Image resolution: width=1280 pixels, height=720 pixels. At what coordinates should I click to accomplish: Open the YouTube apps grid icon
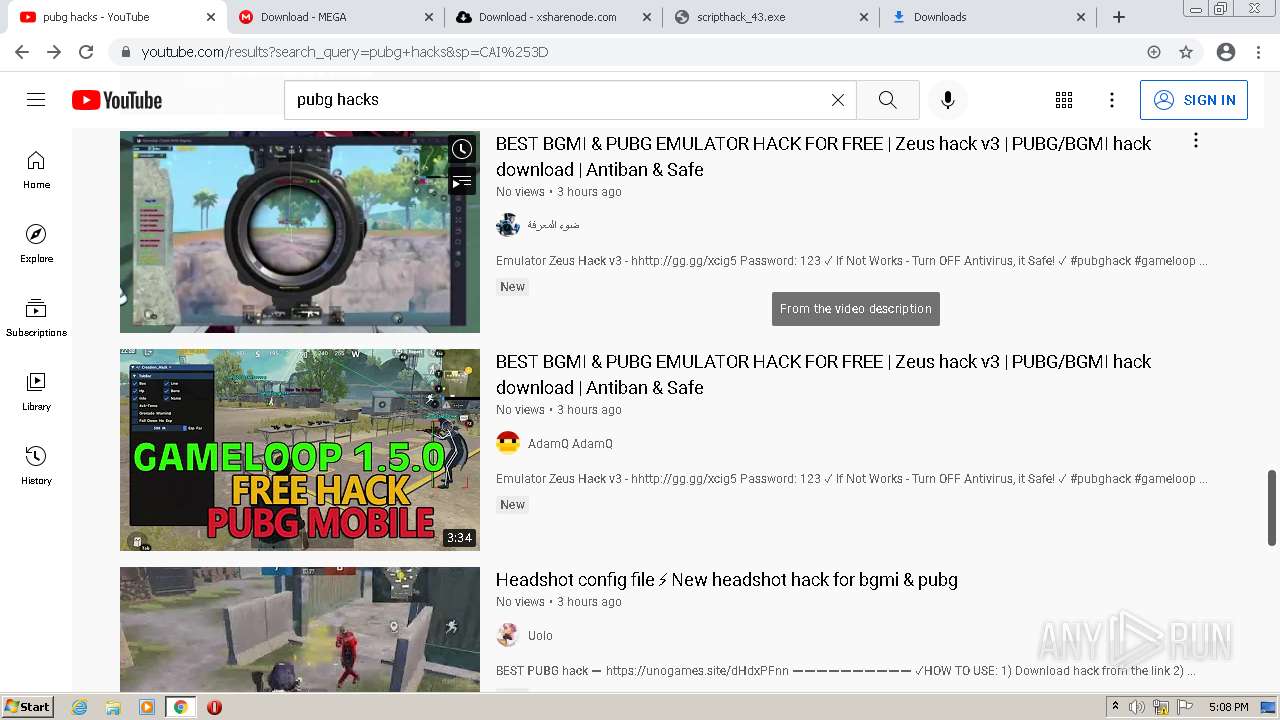(x=1064, y=100)
